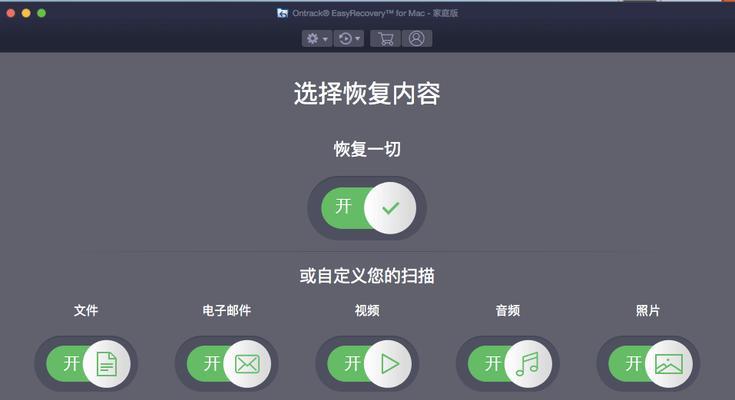This screenshot has height=400, width=735.
Task: Click the macOS green fullscreen window button
Action: [41, 13]
